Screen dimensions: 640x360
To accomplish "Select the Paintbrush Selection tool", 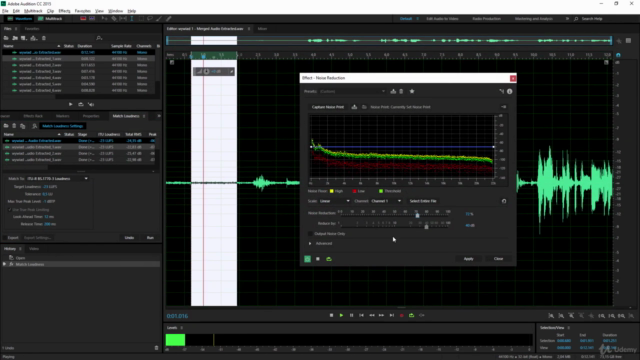I will click(159, 19).
